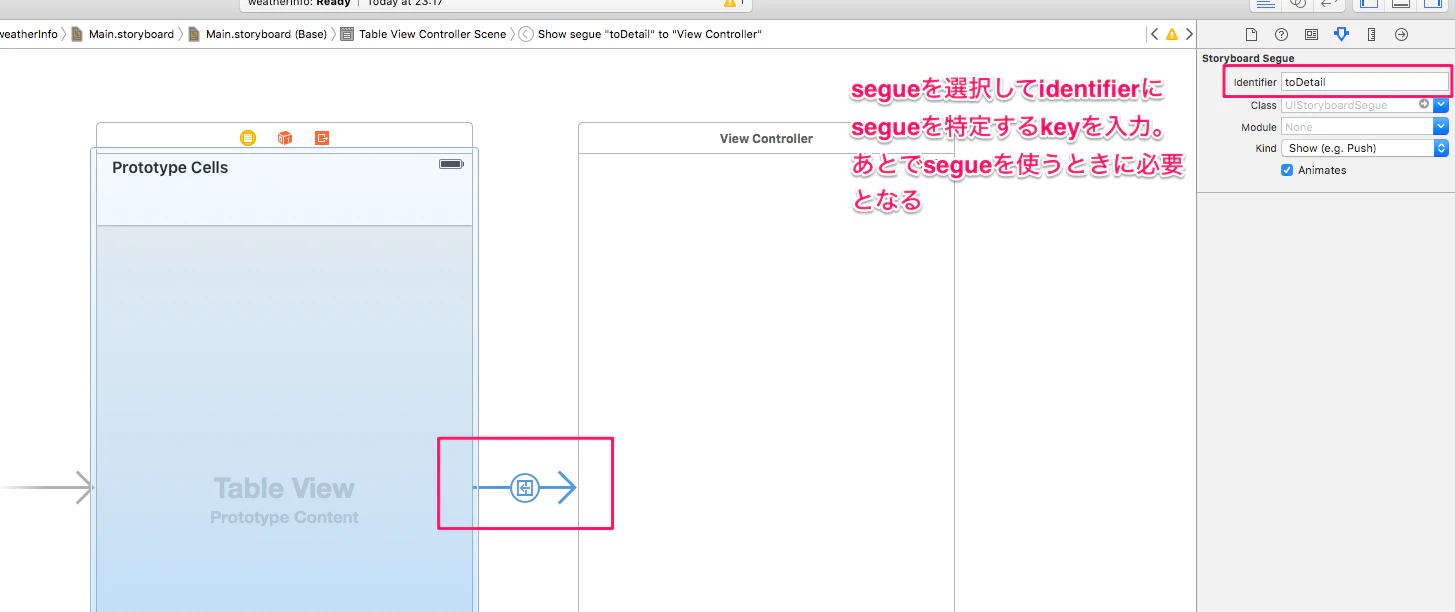Viewport: 1455px width, 612px height.
Task: Select the yellow Table View Controller dock icon
Action: point(248,138)
